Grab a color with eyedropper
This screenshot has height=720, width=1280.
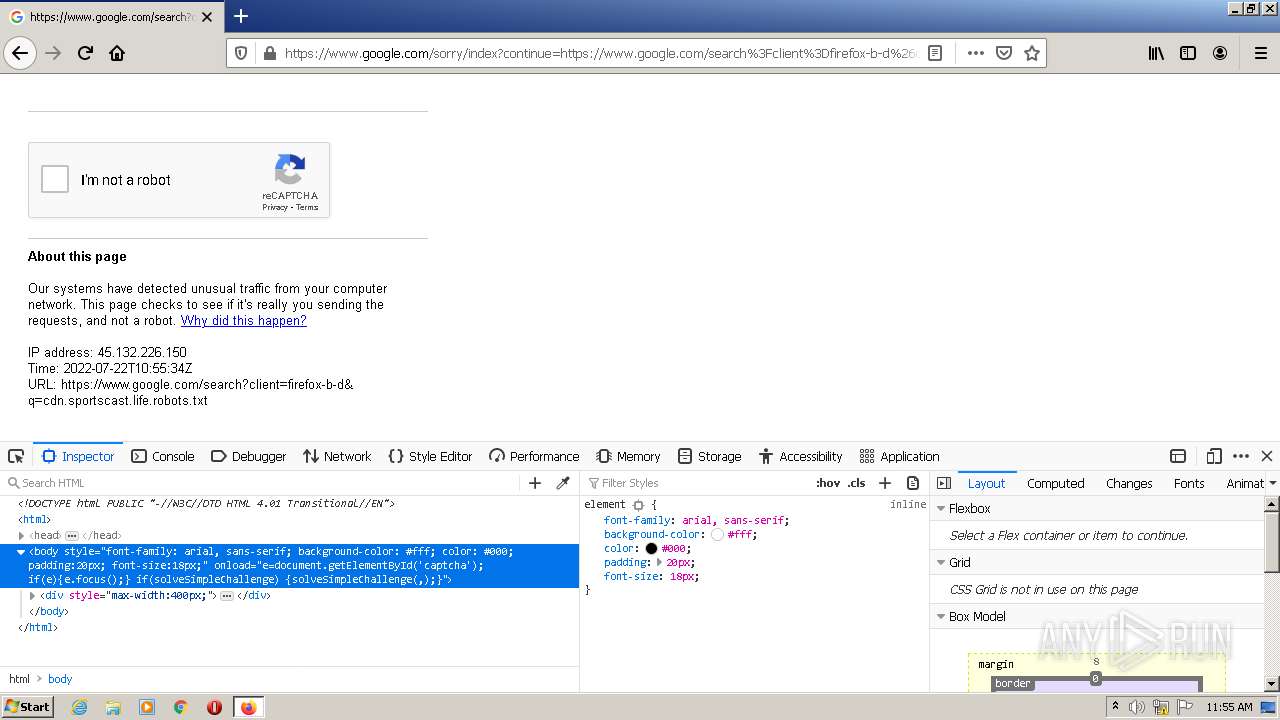(563, 483)
